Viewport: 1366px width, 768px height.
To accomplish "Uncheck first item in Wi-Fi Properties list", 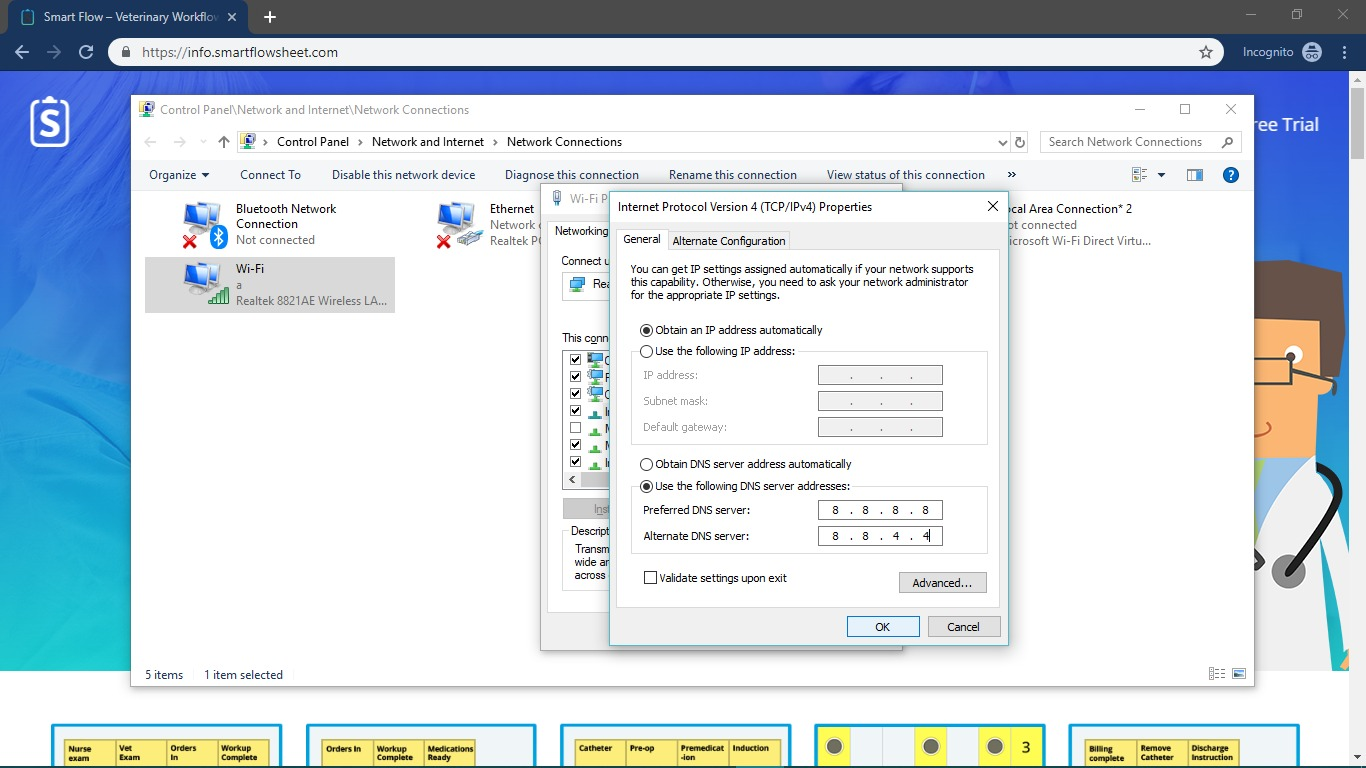I will click(575, 360).
